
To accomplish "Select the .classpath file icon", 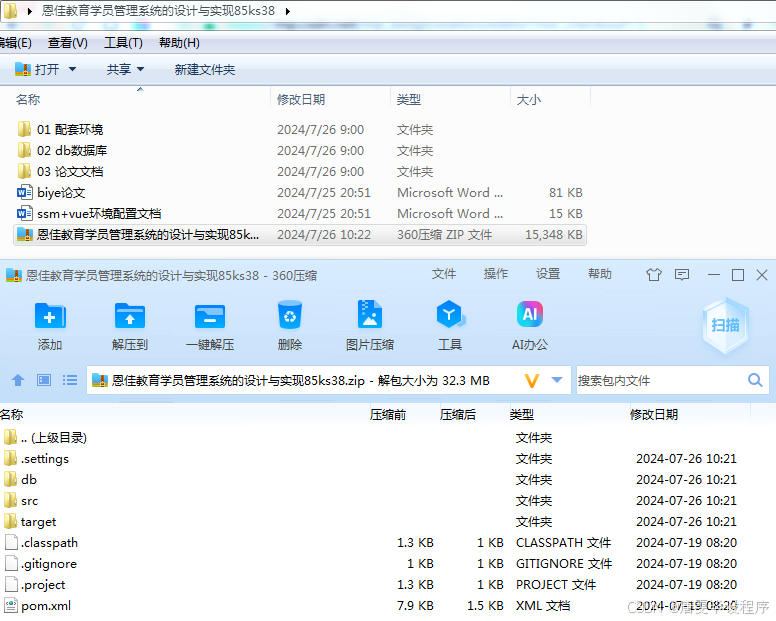I will coord(11,542).
